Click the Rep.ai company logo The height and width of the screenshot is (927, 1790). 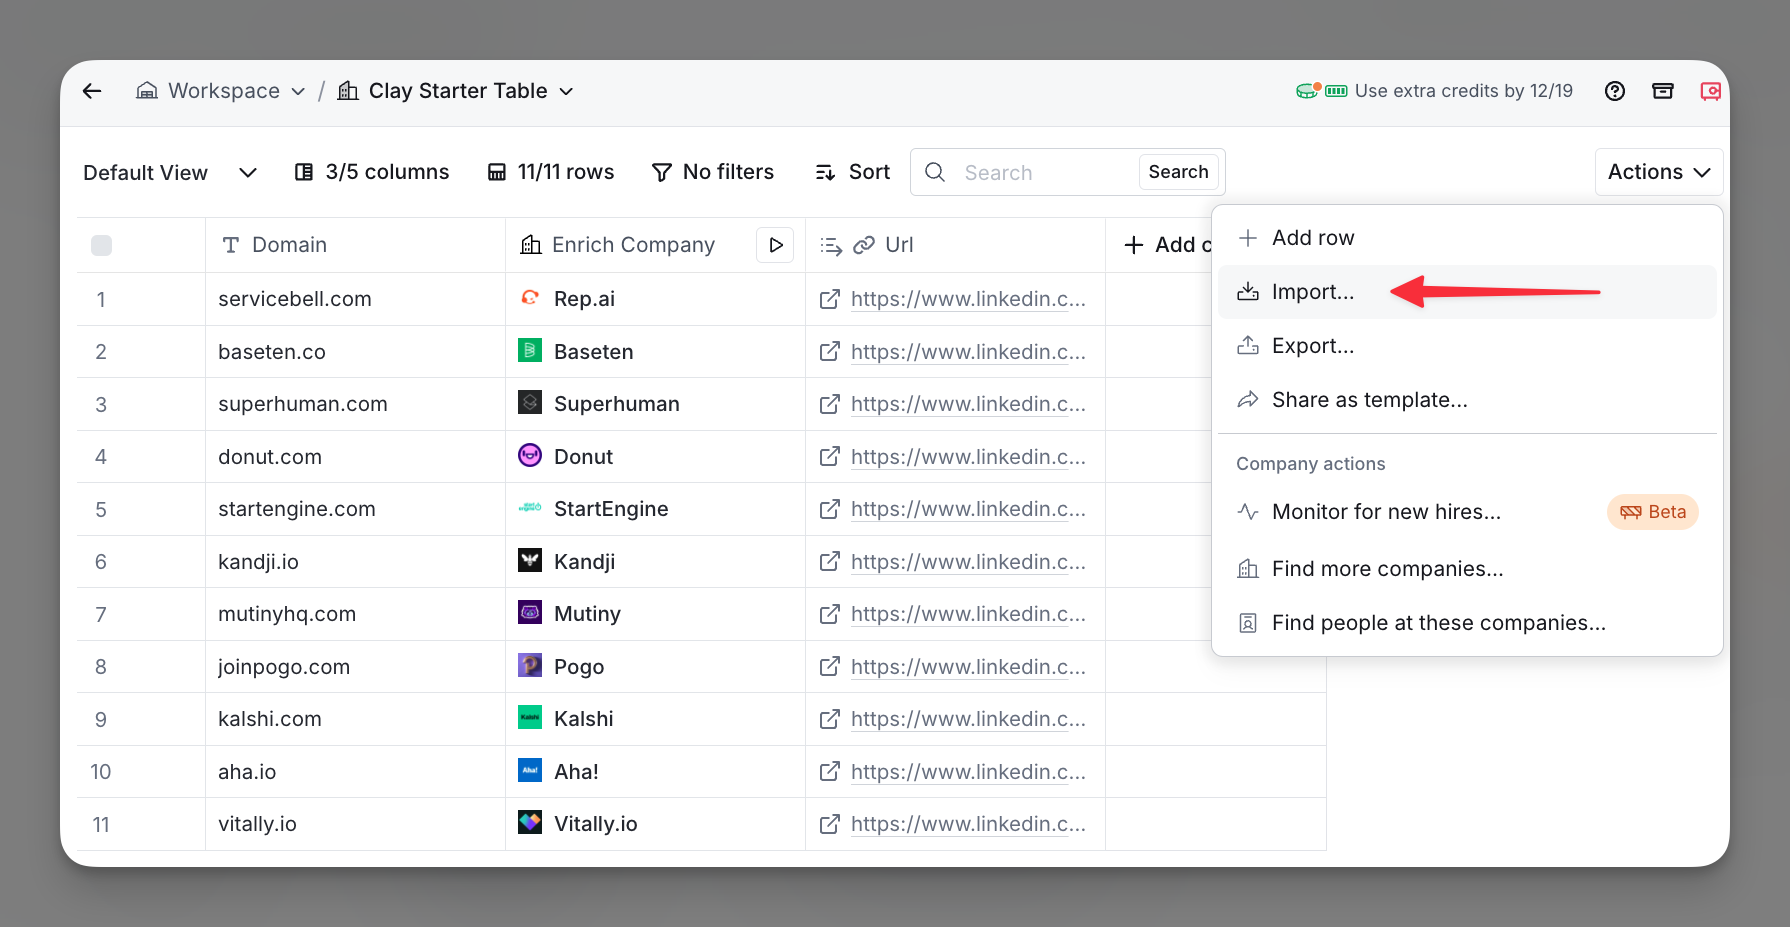(x=530, y=298)
